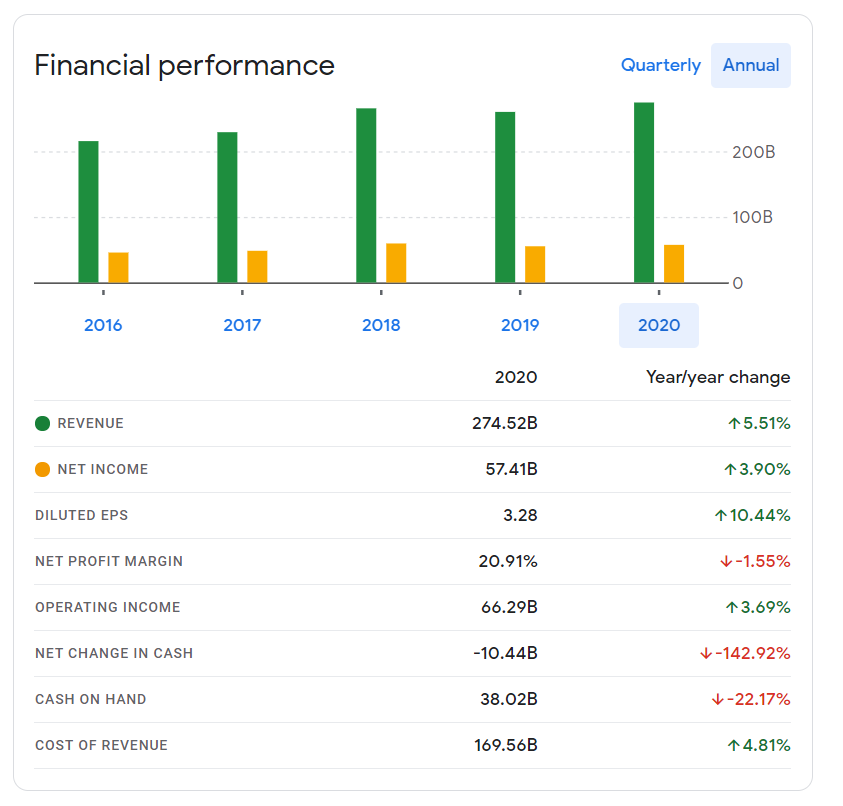Click the cost of revenue value 169.56B
Viewport: 843px width, 806px height.
coord(506,745)
